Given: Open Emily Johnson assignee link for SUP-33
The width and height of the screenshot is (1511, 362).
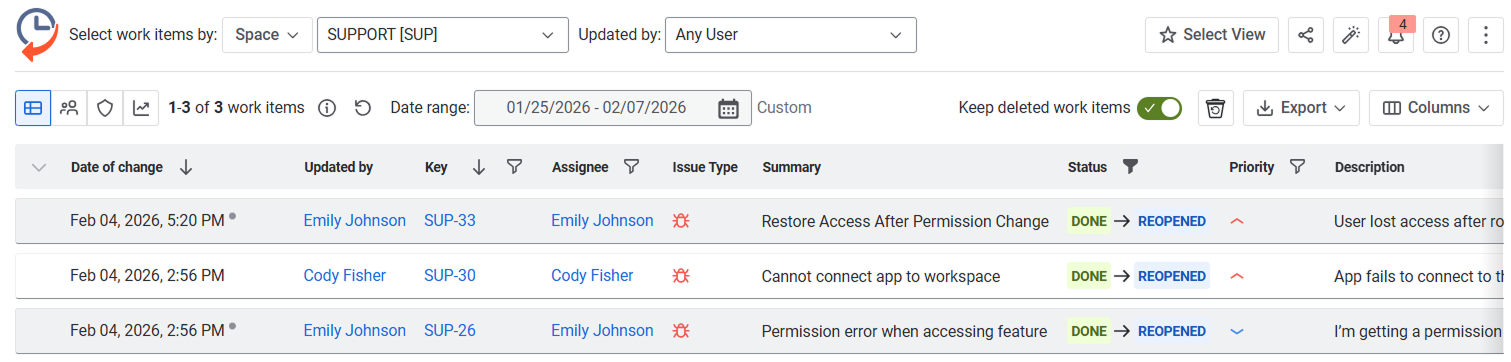Looking at the screenshot, I should click(x=602, y=220).
